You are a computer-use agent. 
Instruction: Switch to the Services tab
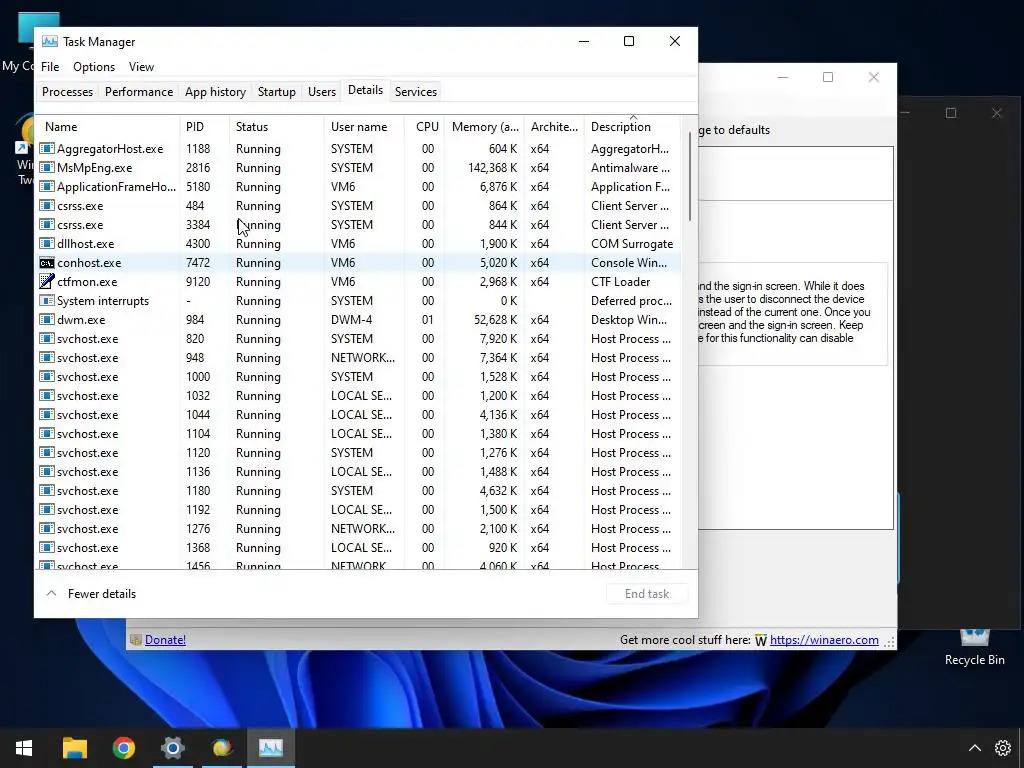coord(416,91)
